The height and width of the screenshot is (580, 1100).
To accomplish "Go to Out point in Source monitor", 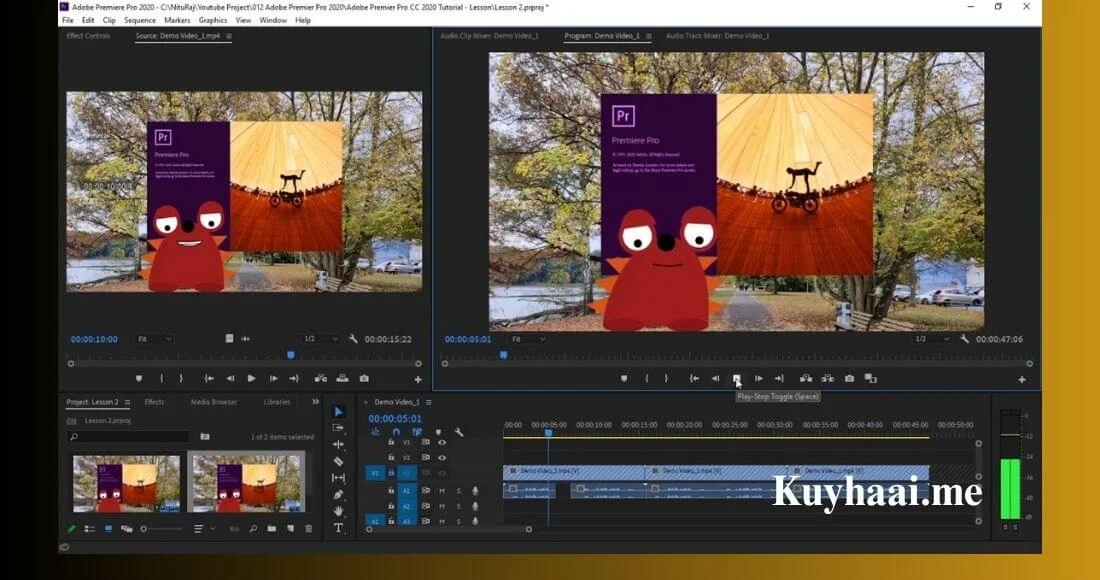I will pos(294,379).
